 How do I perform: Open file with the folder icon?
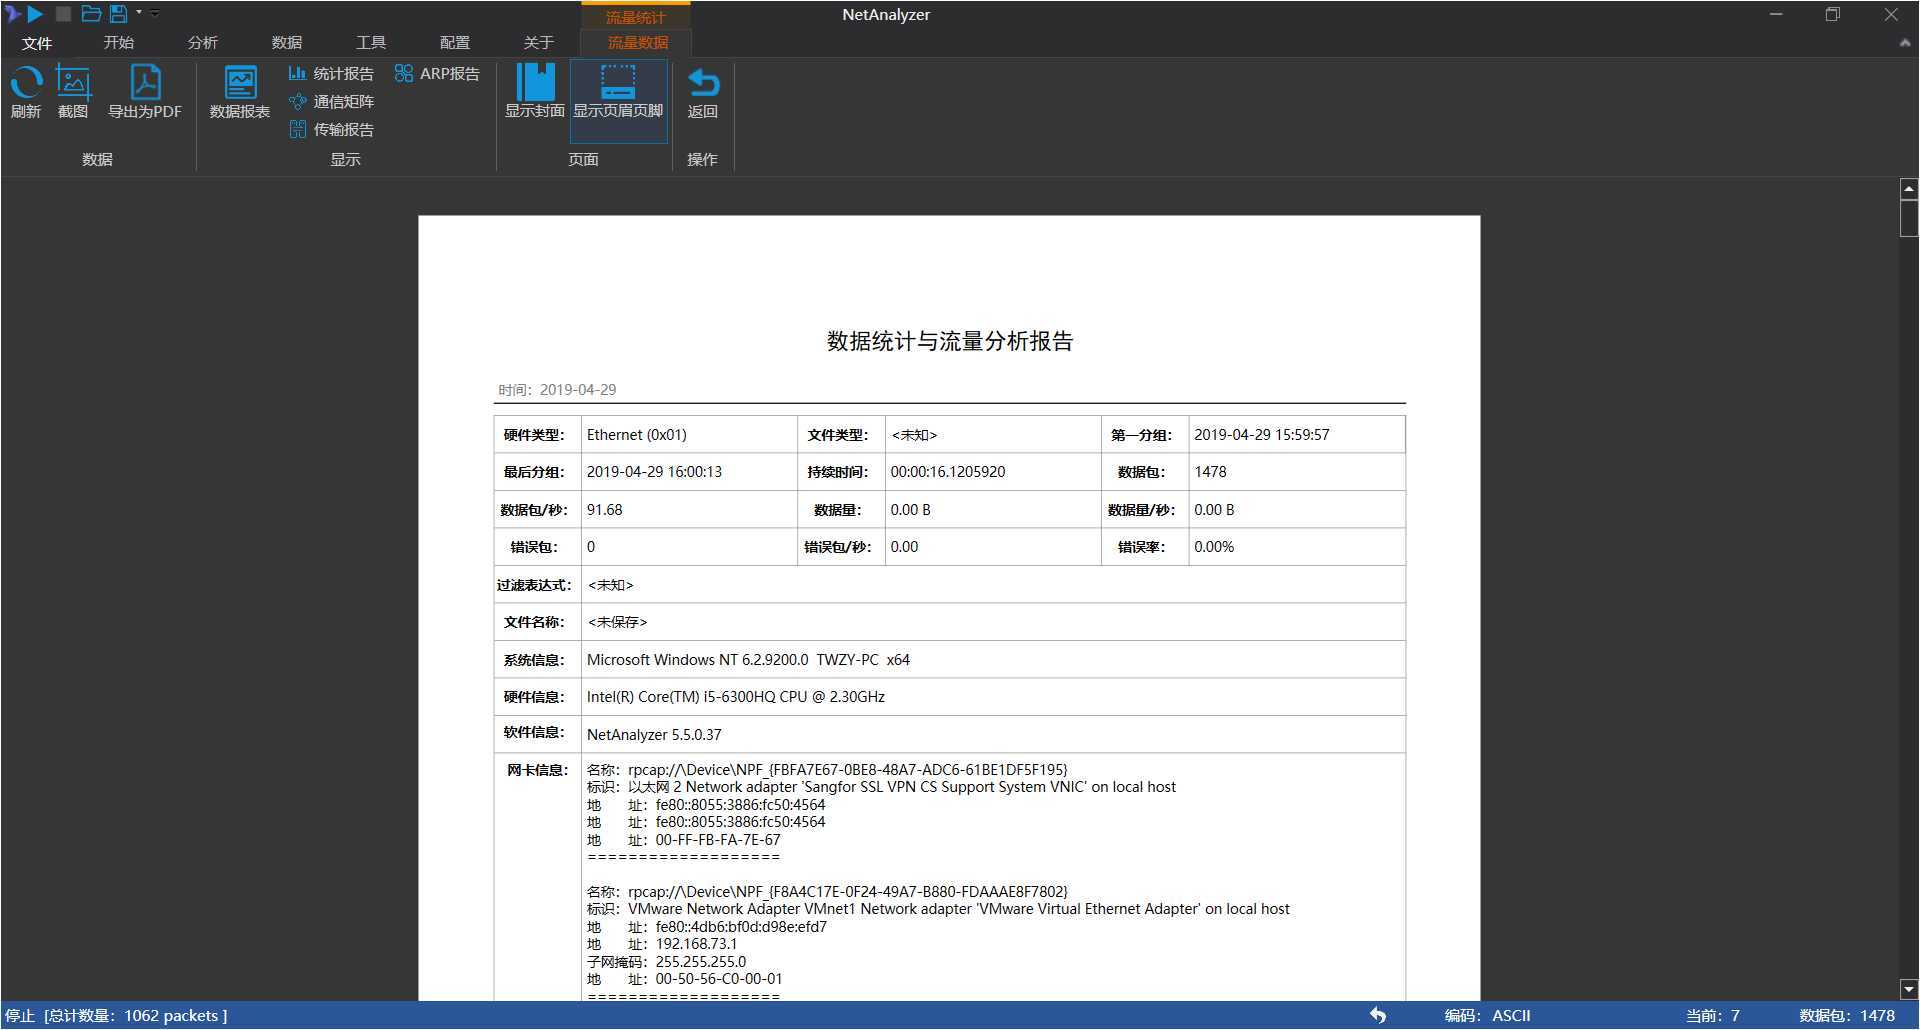pyautogui.click(x=91, y=14)
